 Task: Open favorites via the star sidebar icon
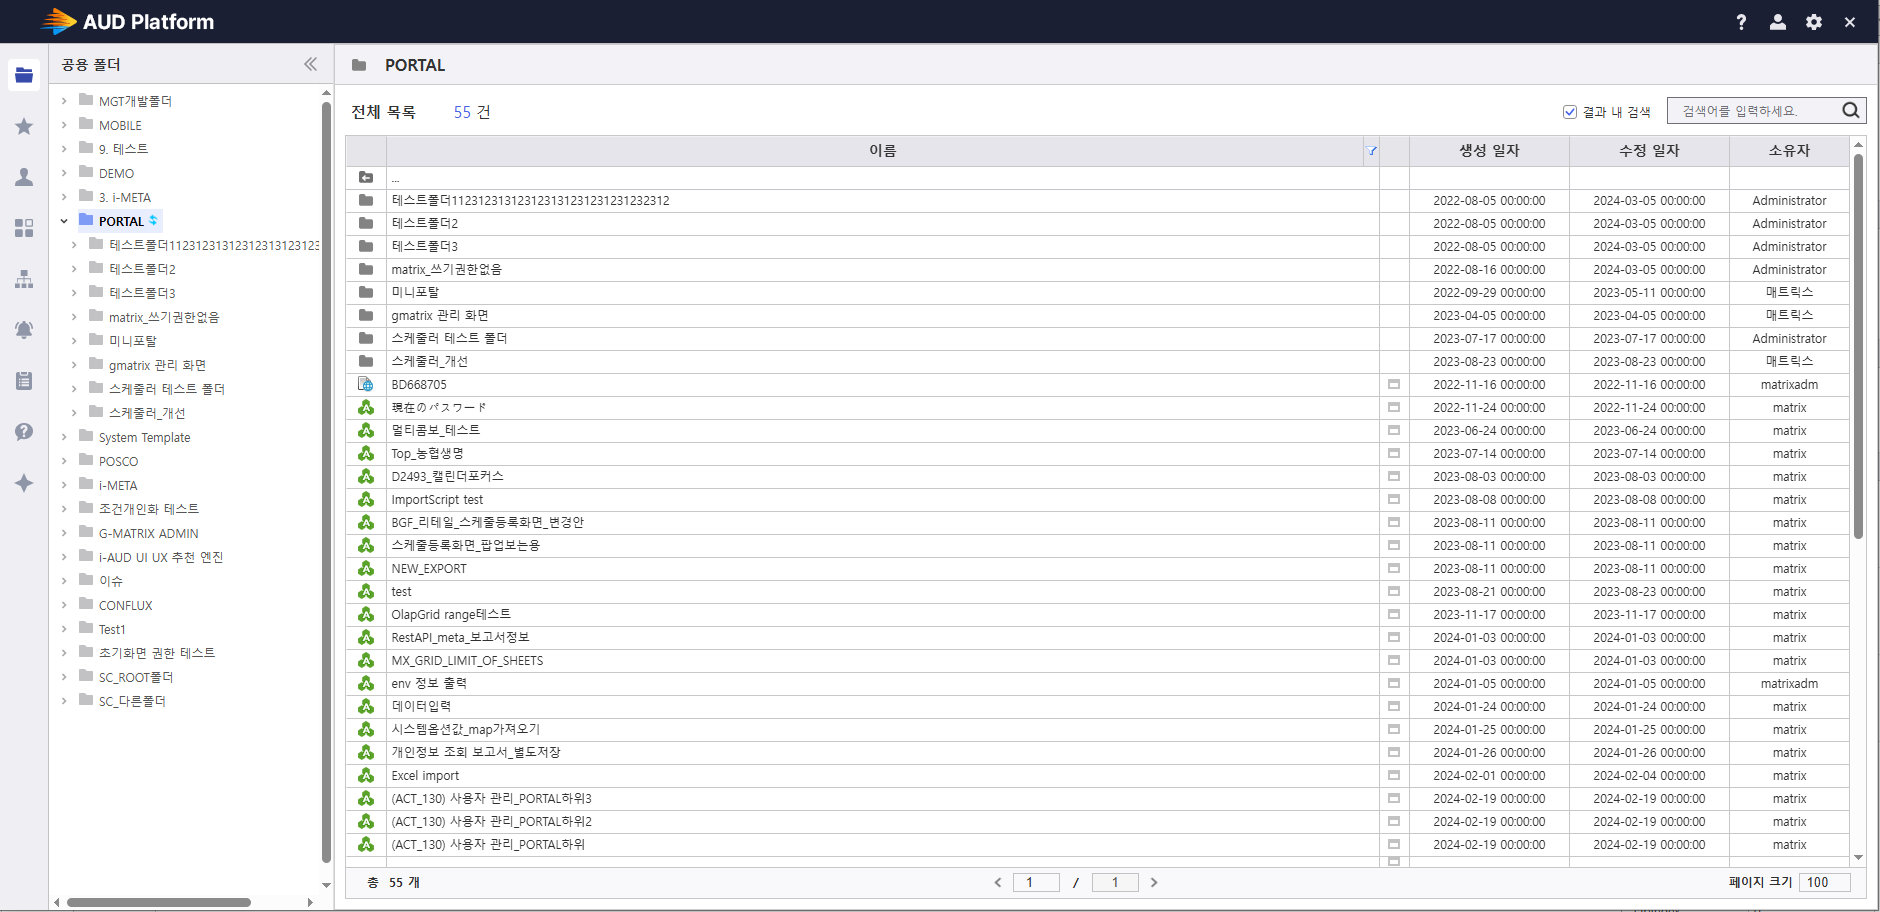[x=24, y=126]
